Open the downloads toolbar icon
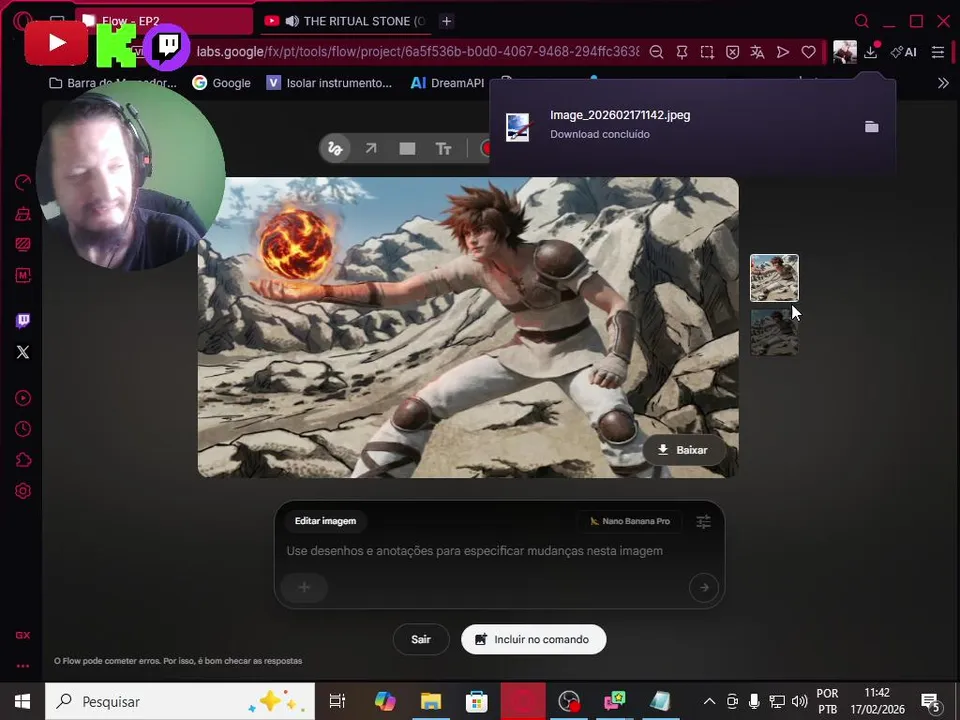960x720 pixels. [871, 52]
